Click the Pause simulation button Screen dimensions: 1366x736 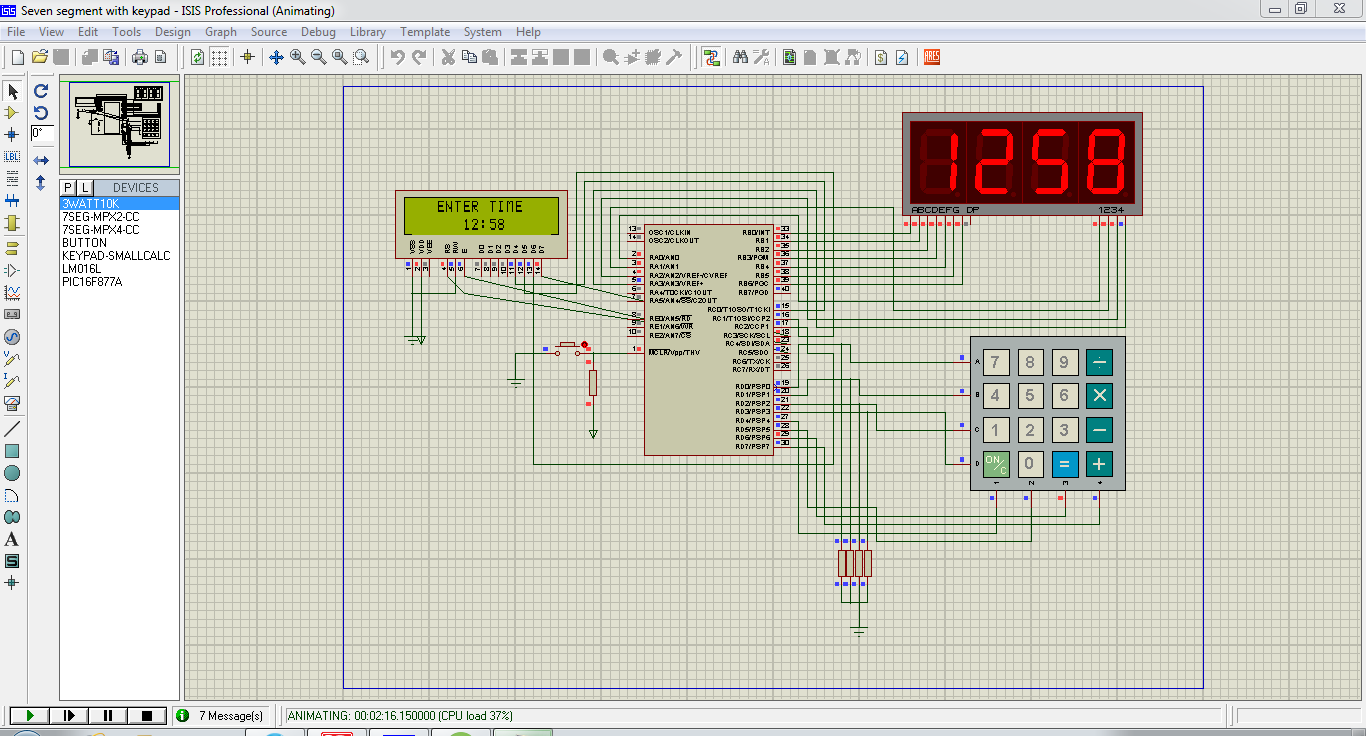pyautogui.click(x=108, y=715)
